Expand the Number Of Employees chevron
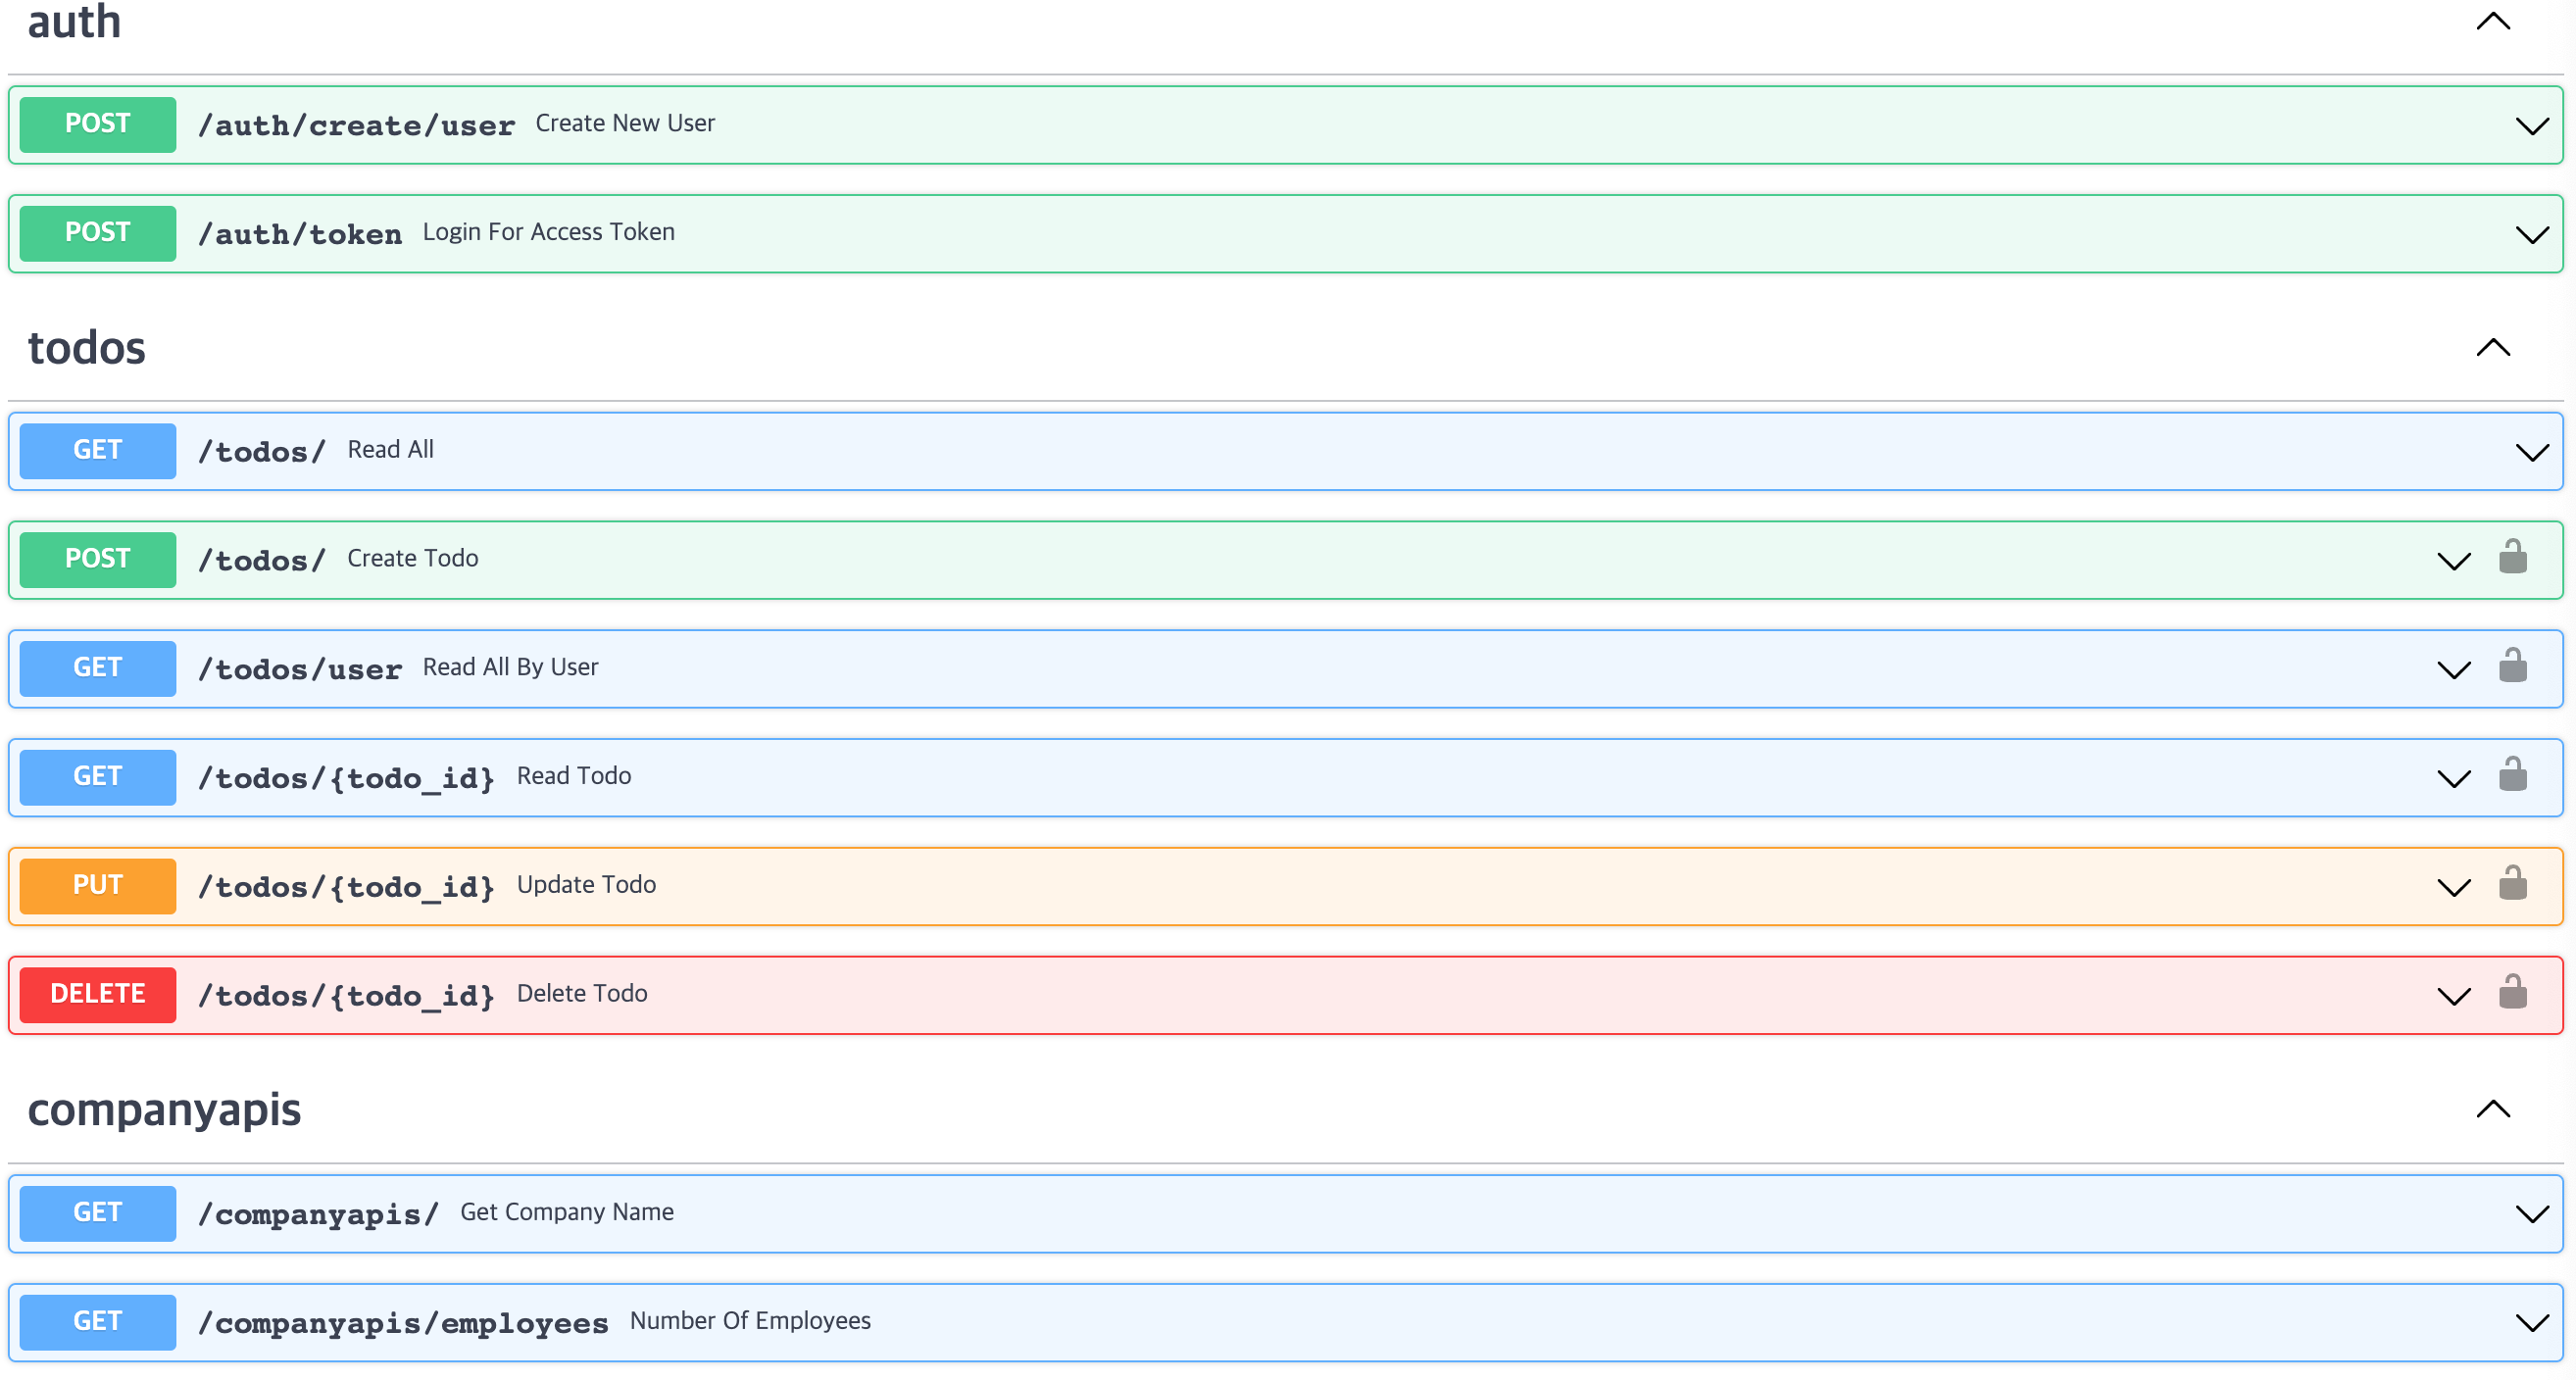Screen dimensions: 2576x1380 tap(2532, 1324)
